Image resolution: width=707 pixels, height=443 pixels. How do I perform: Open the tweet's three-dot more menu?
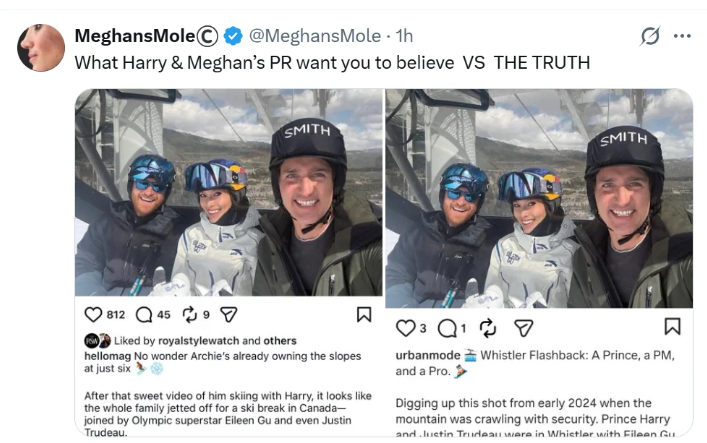click(682, 36)
